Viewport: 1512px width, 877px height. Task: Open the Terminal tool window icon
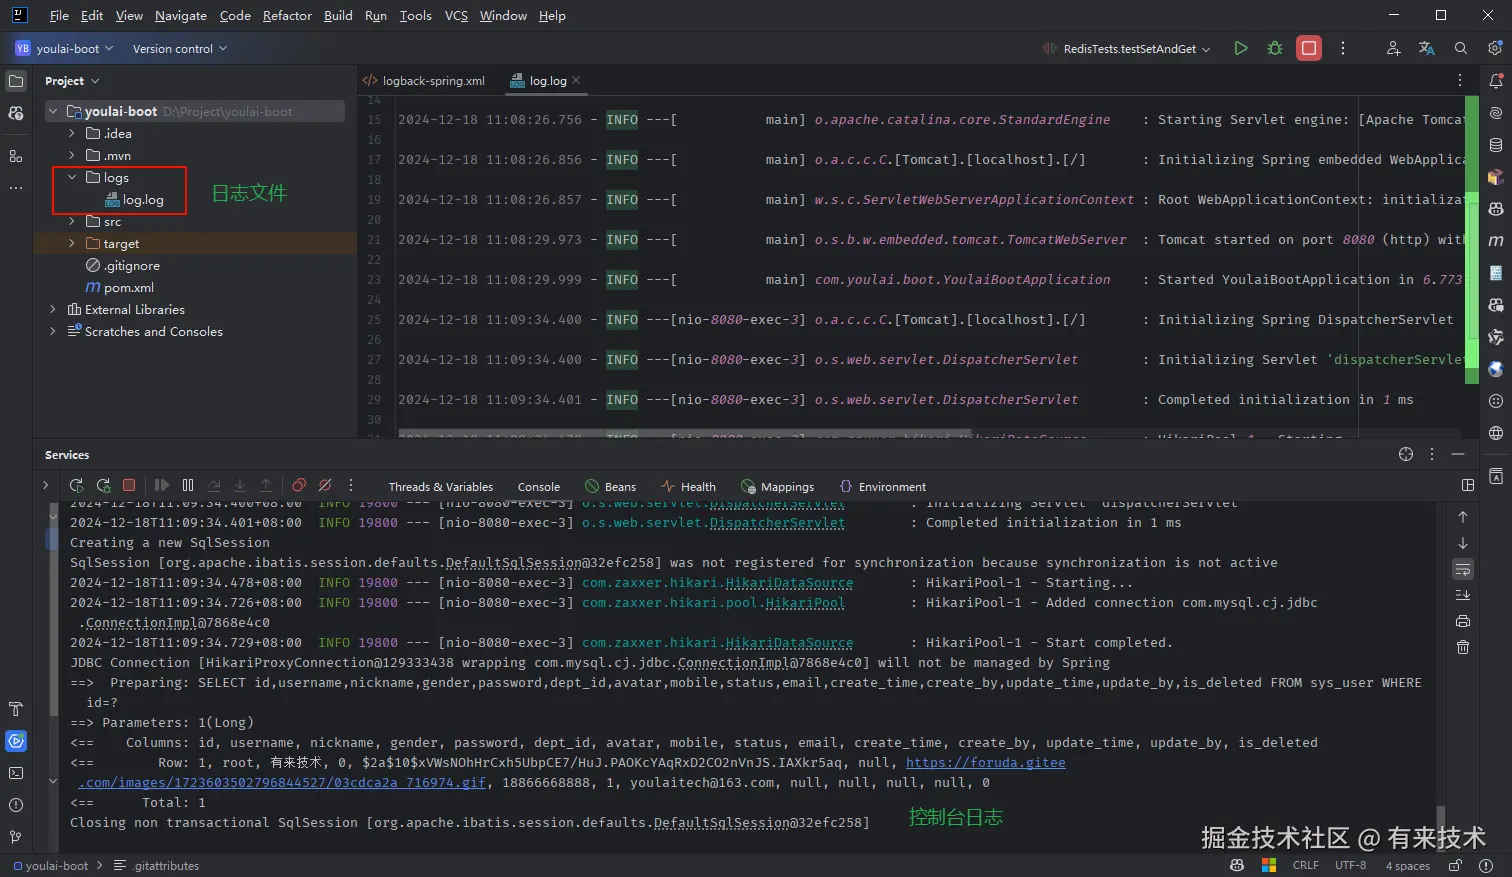16,773
